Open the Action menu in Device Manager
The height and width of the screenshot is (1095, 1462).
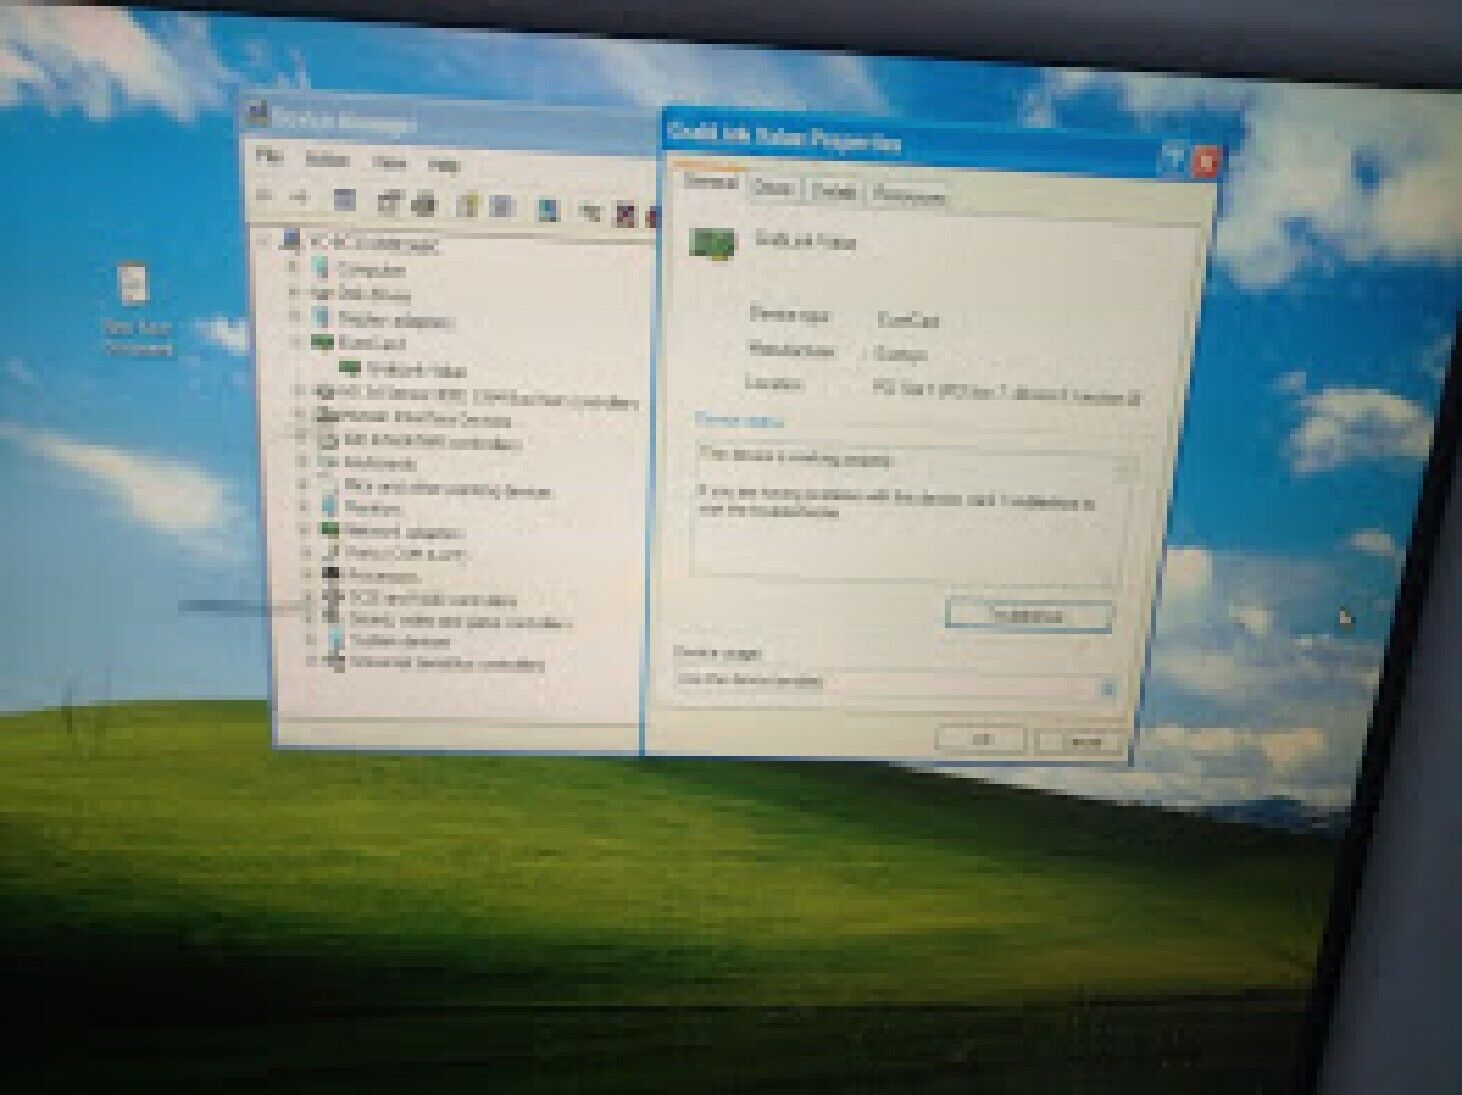[327, 160]
